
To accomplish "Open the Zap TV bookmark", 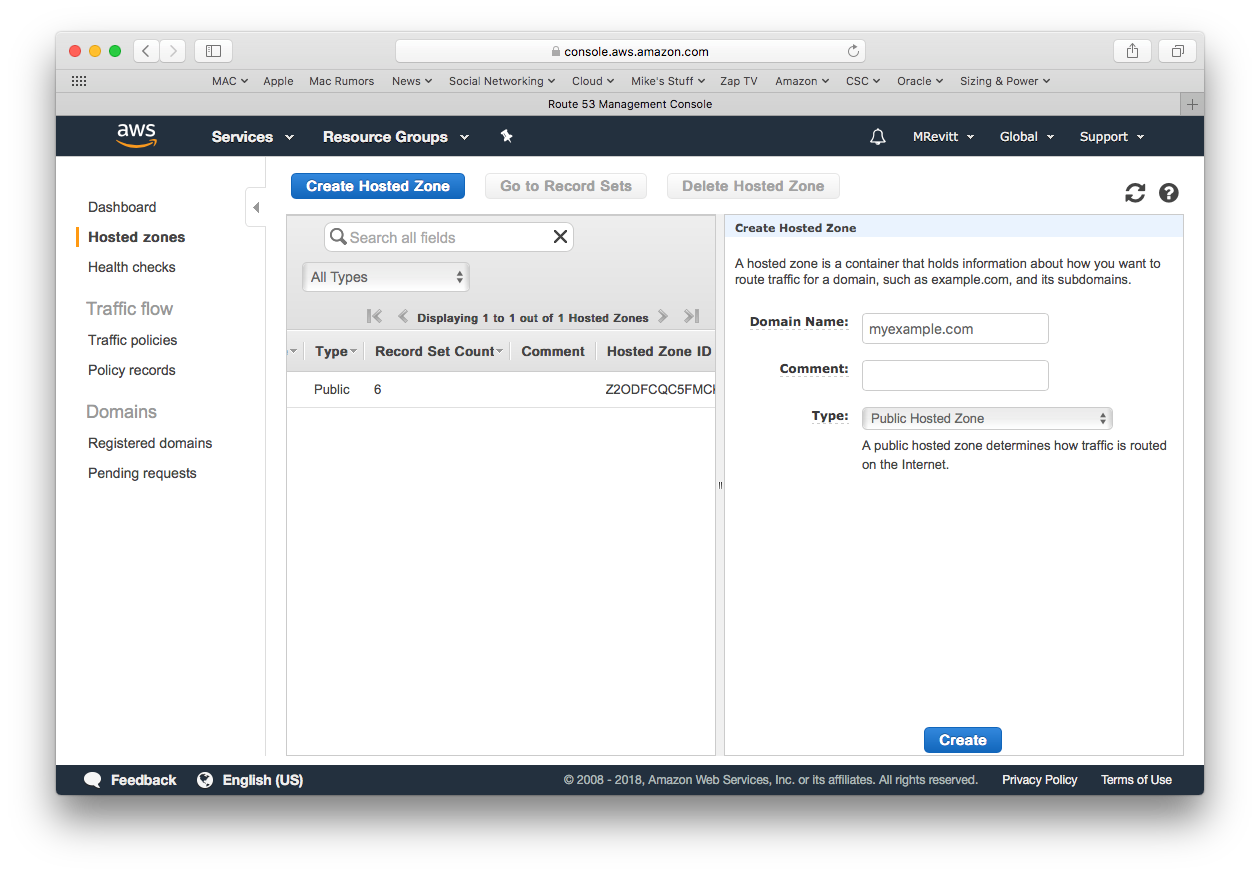I will [739, 81].
